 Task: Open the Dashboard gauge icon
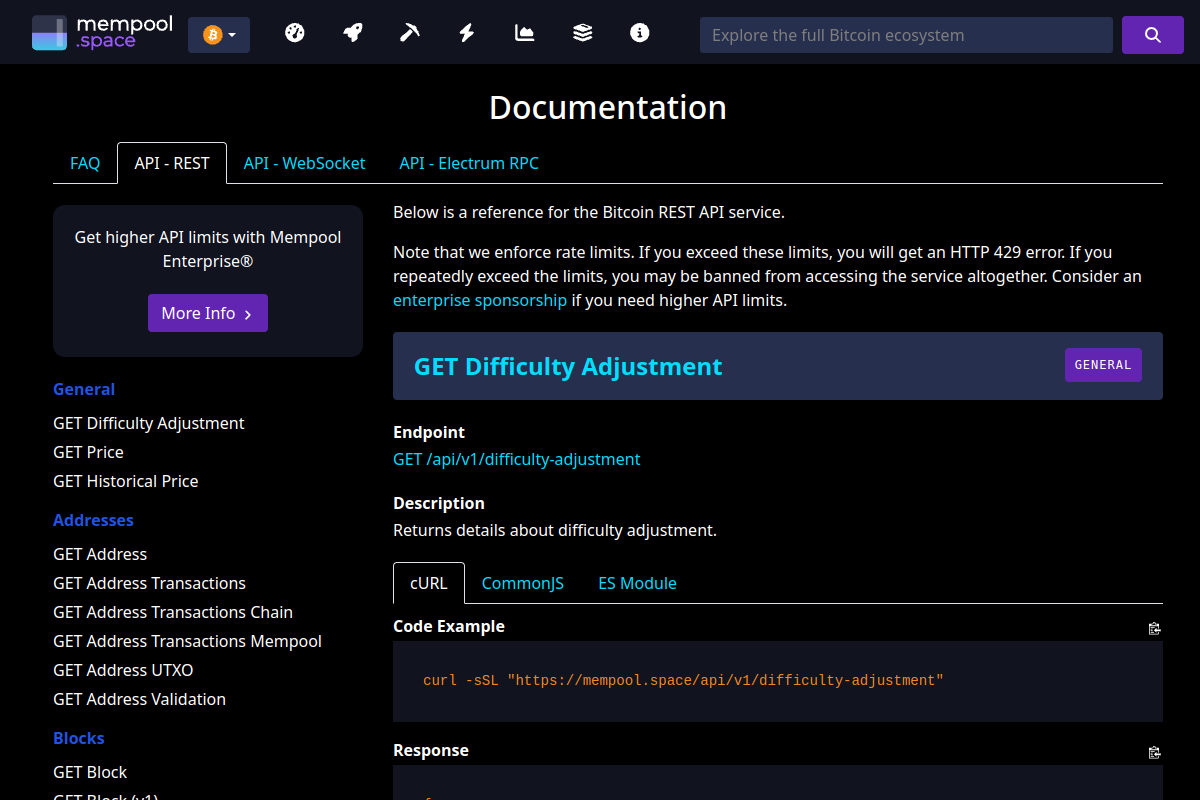294,33
